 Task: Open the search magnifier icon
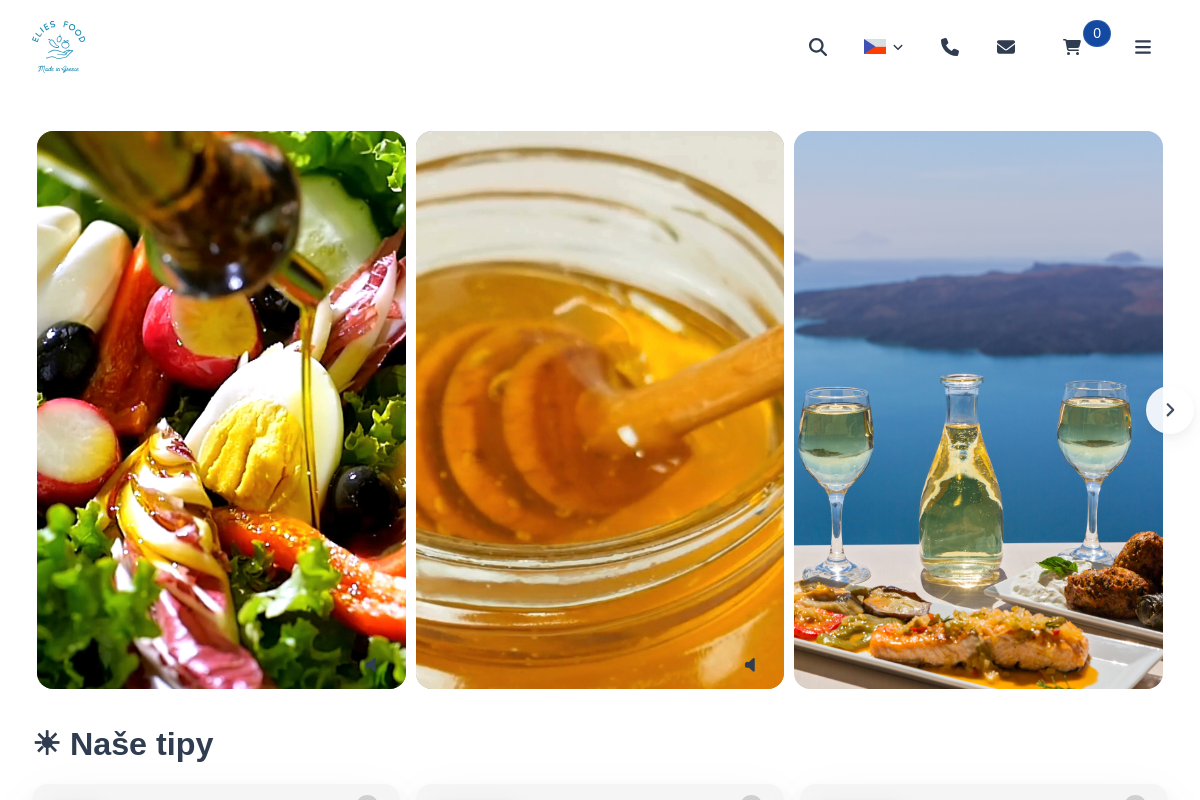(818, 47)
